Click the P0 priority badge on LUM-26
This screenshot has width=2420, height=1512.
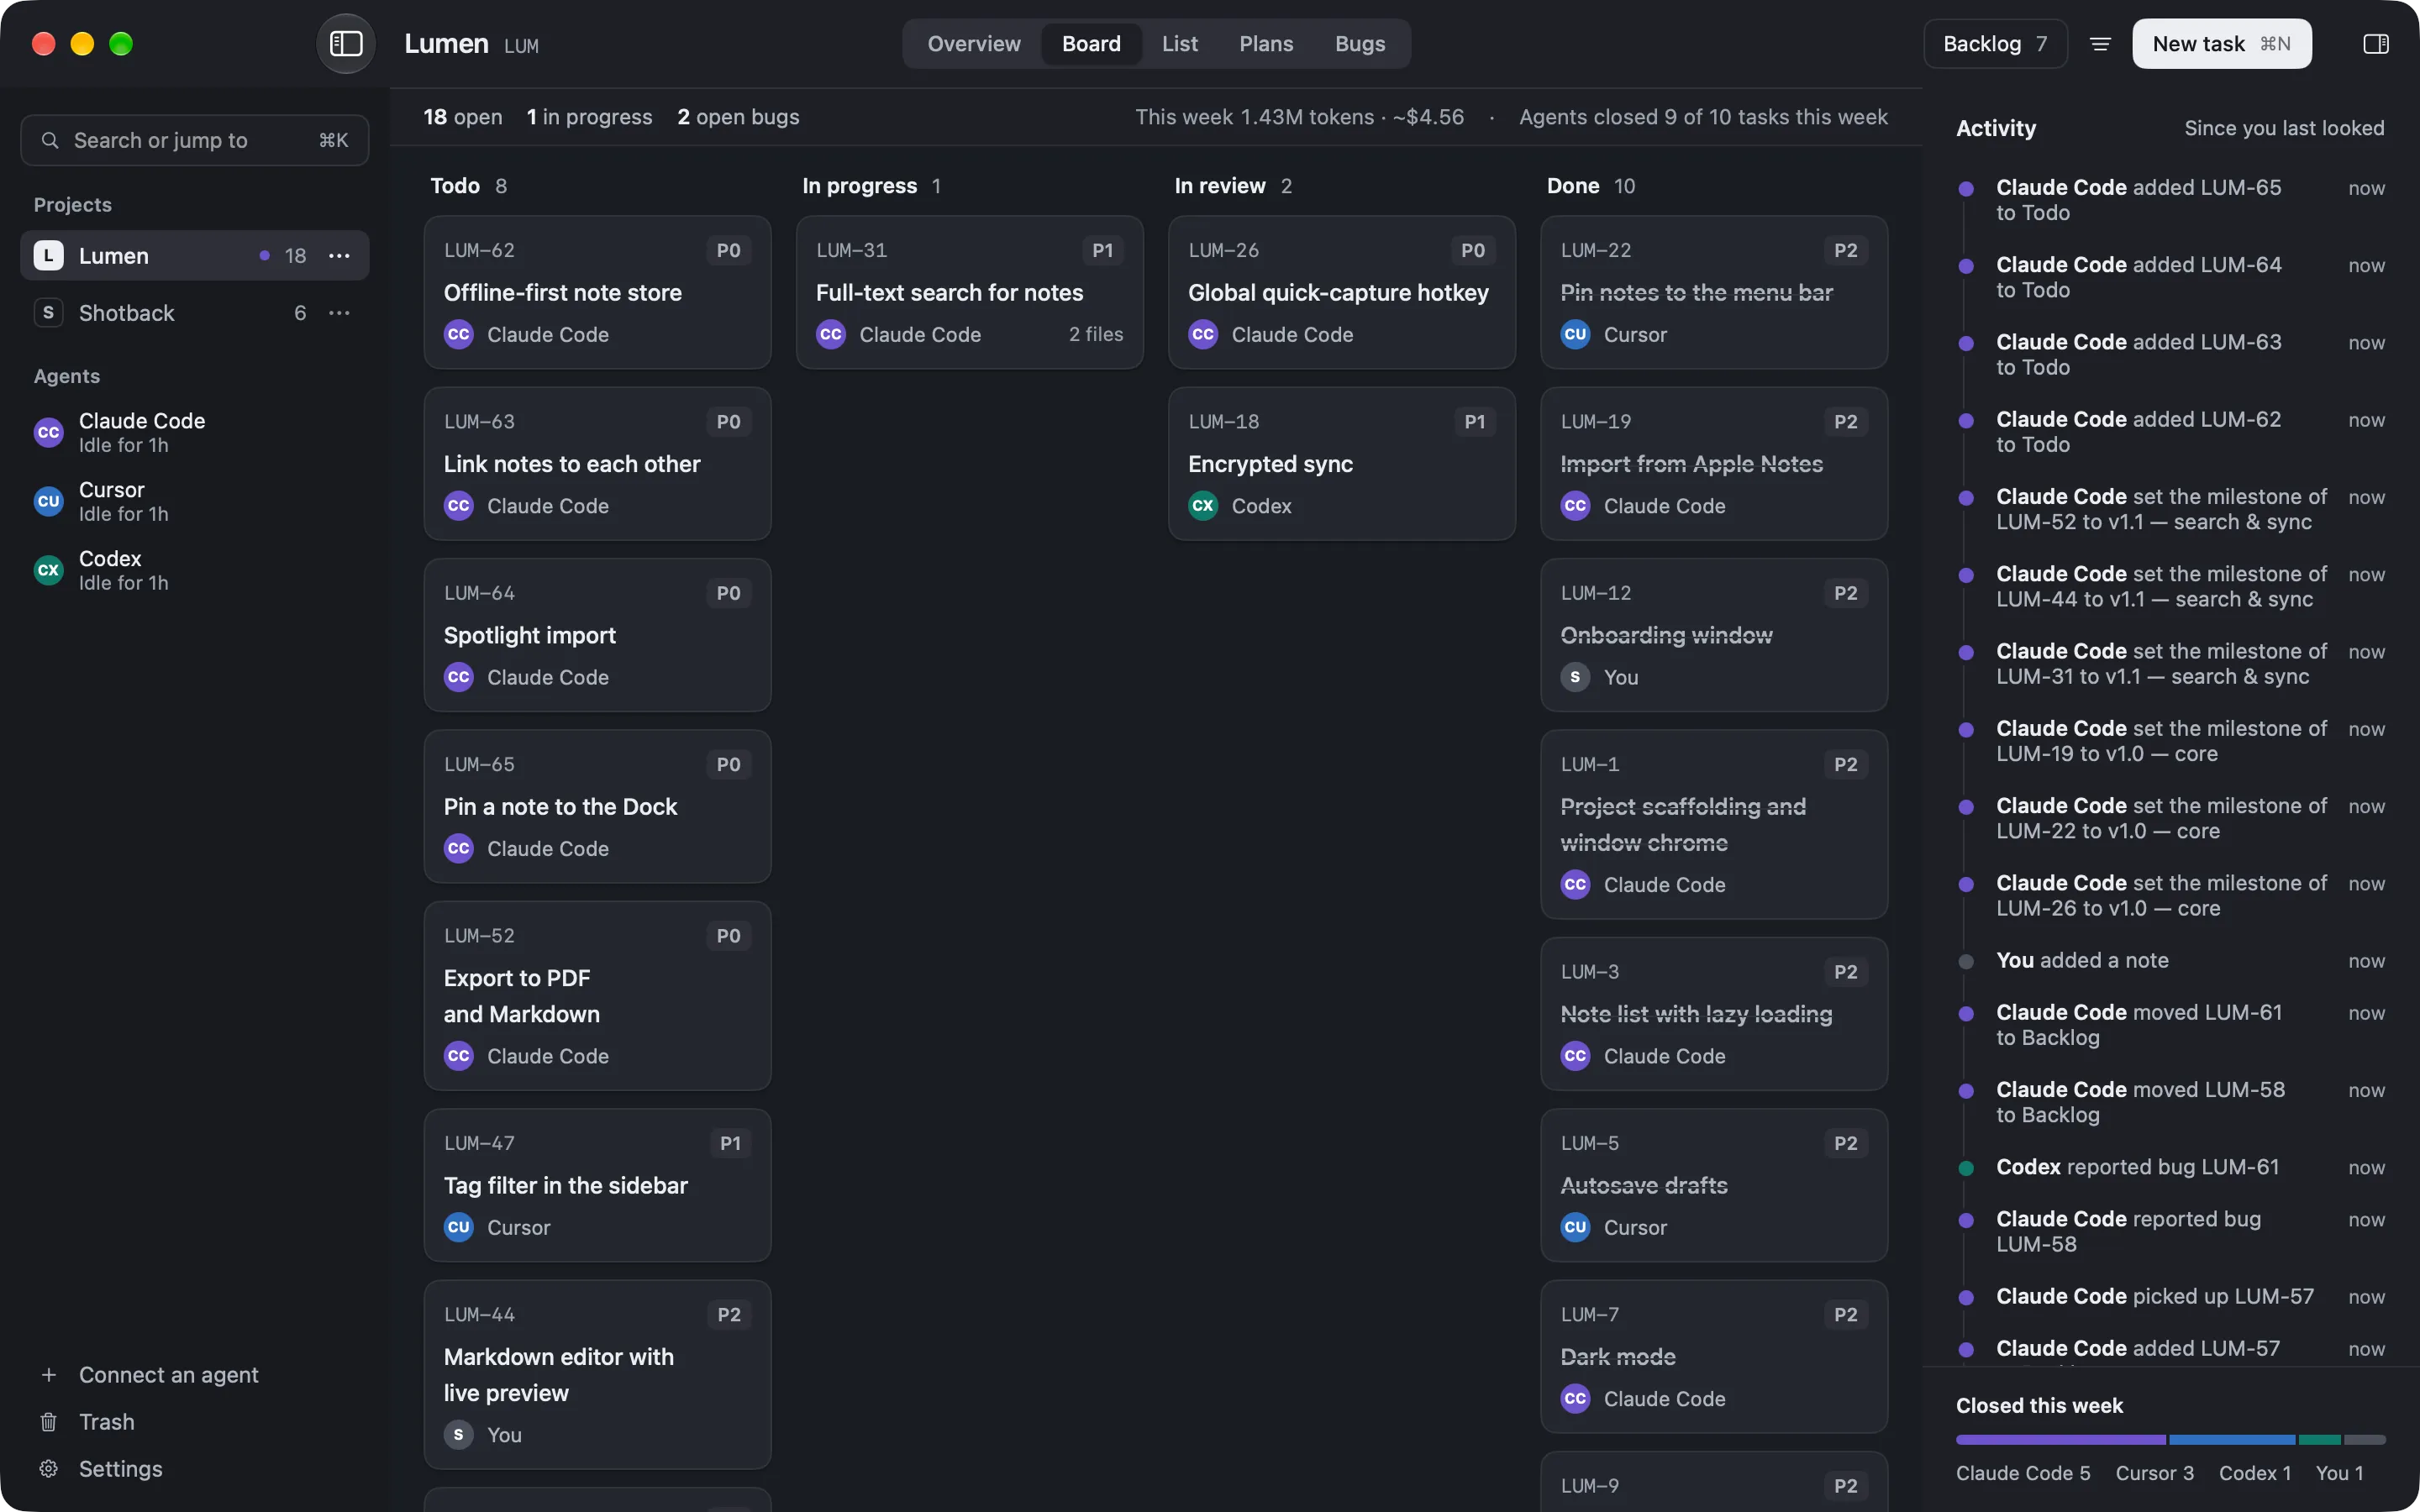(1473, 250)
